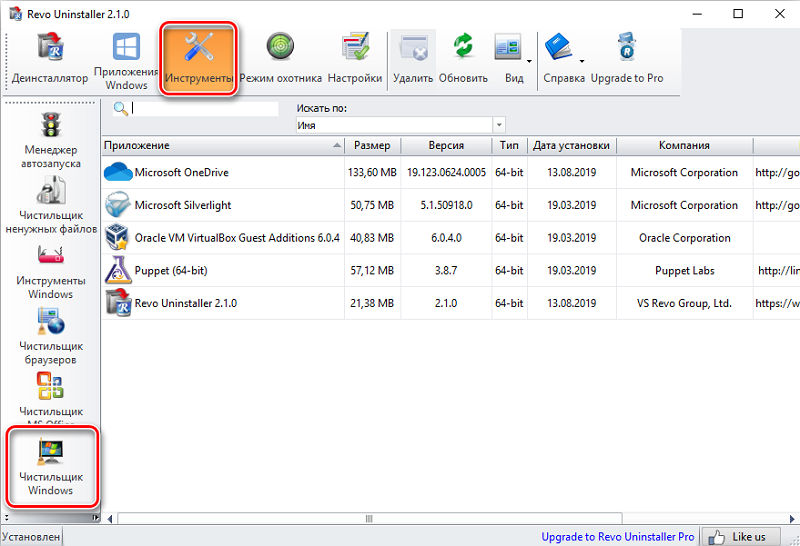Activate Режим охотника target icon
Viewport: 800px width, 546px height.
(280, 59)
